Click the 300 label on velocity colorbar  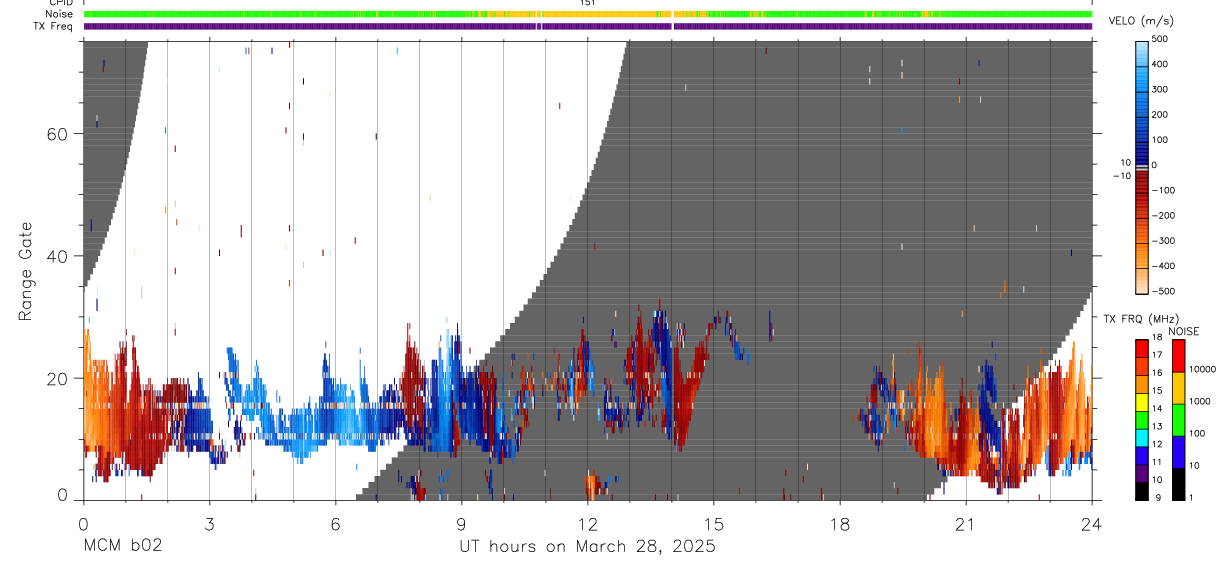click(x=1161, y=89)
